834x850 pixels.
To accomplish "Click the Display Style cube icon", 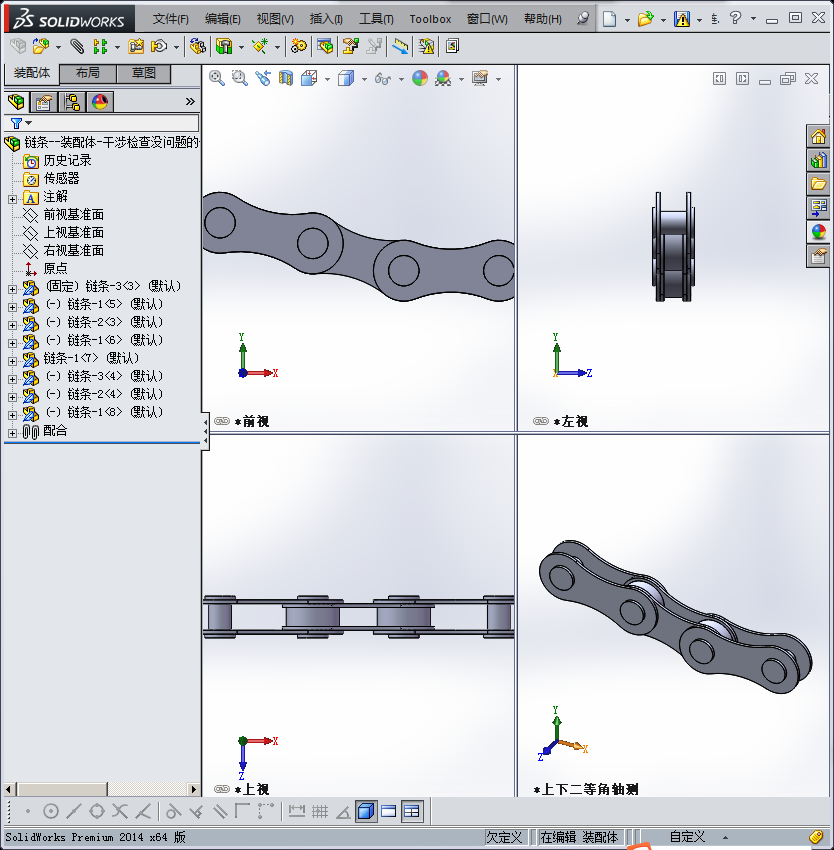I will click(346, 79).
